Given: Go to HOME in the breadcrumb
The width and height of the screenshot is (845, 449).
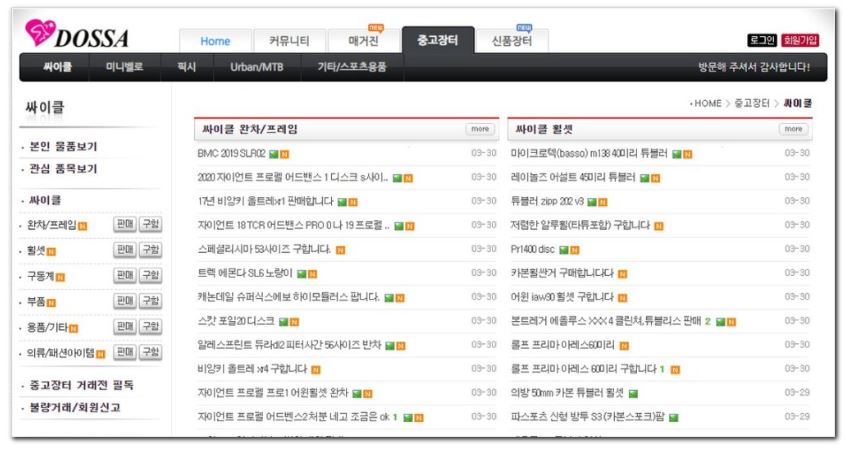Looking at the screenshot, I should [x=708, y=103].
